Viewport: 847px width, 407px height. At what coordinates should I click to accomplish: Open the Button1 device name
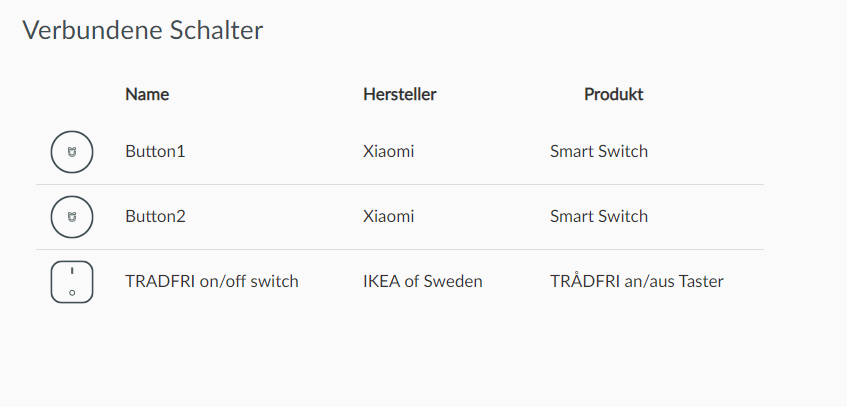coord(155,152)
